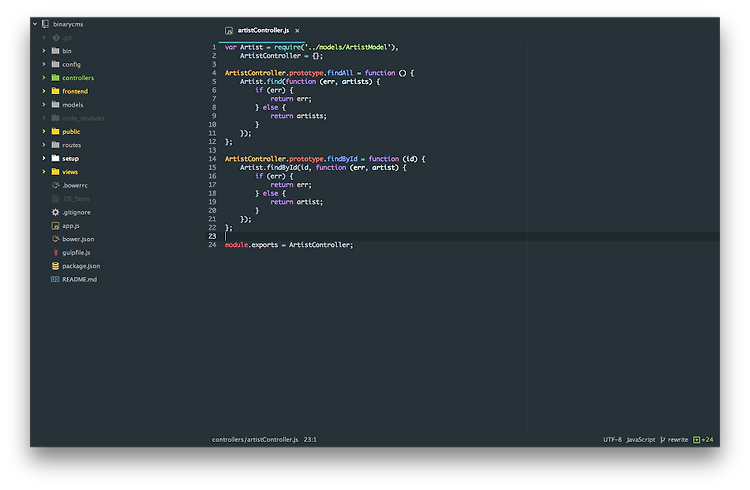Click 'findAll' in line 4

(340, 73)
